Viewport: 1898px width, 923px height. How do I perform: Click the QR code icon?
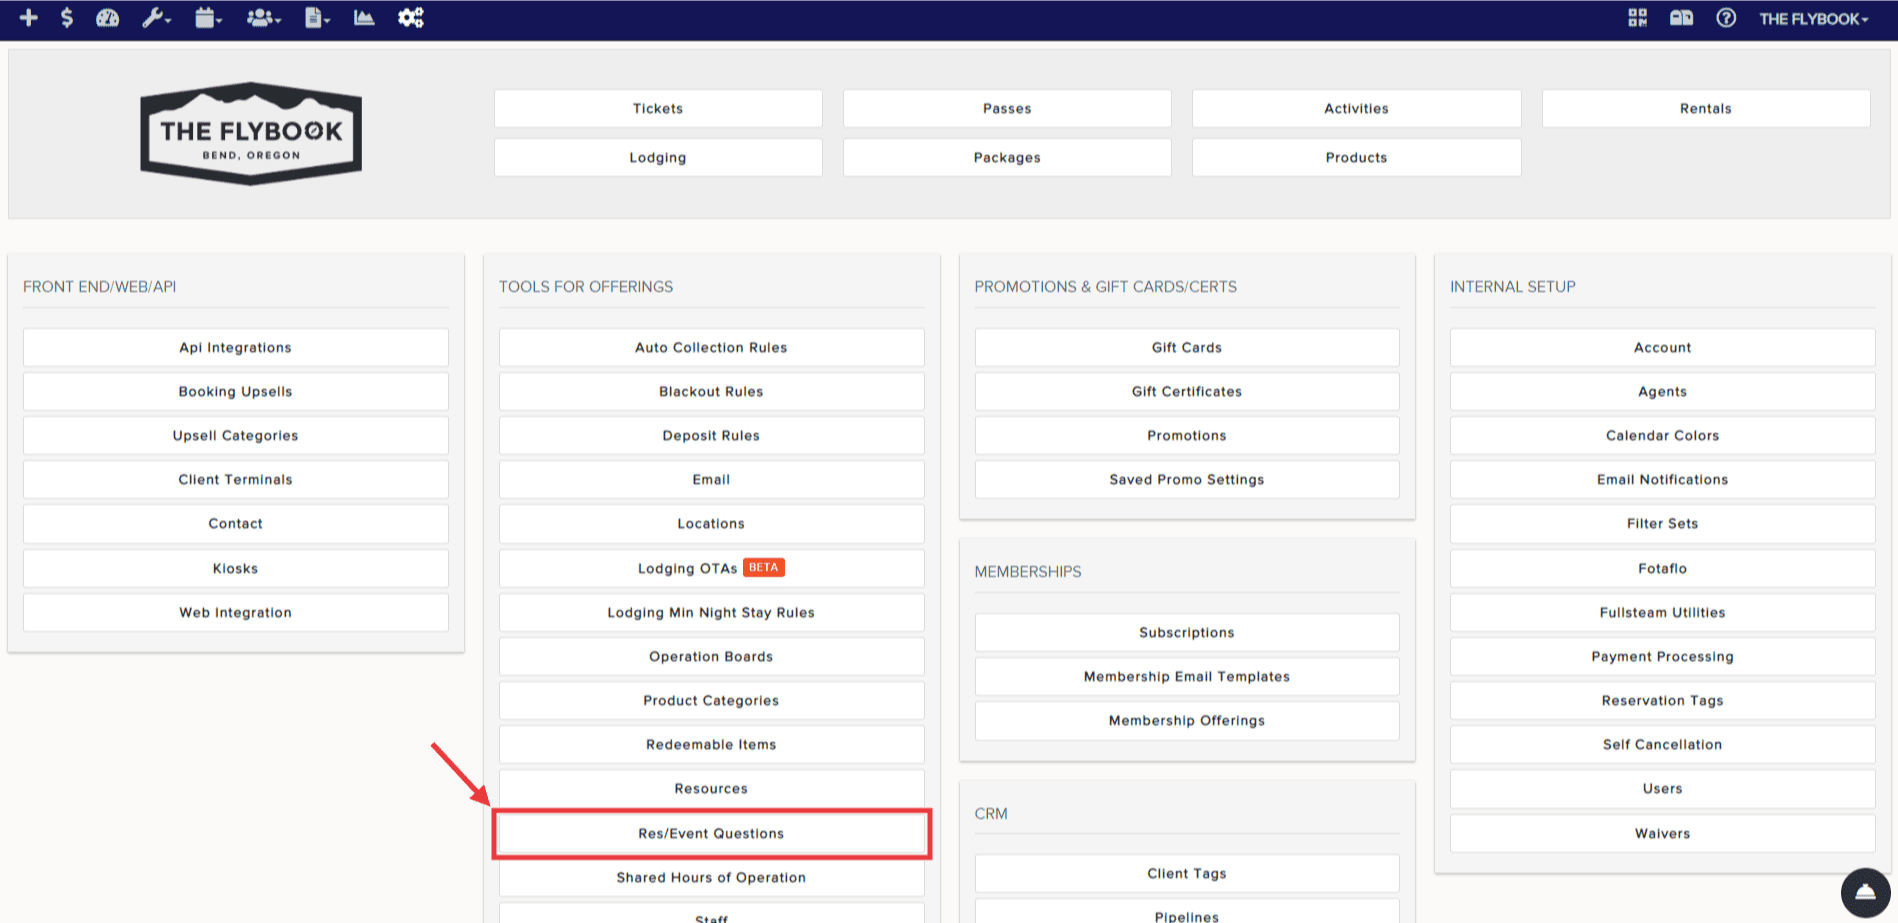[1637, 18]
